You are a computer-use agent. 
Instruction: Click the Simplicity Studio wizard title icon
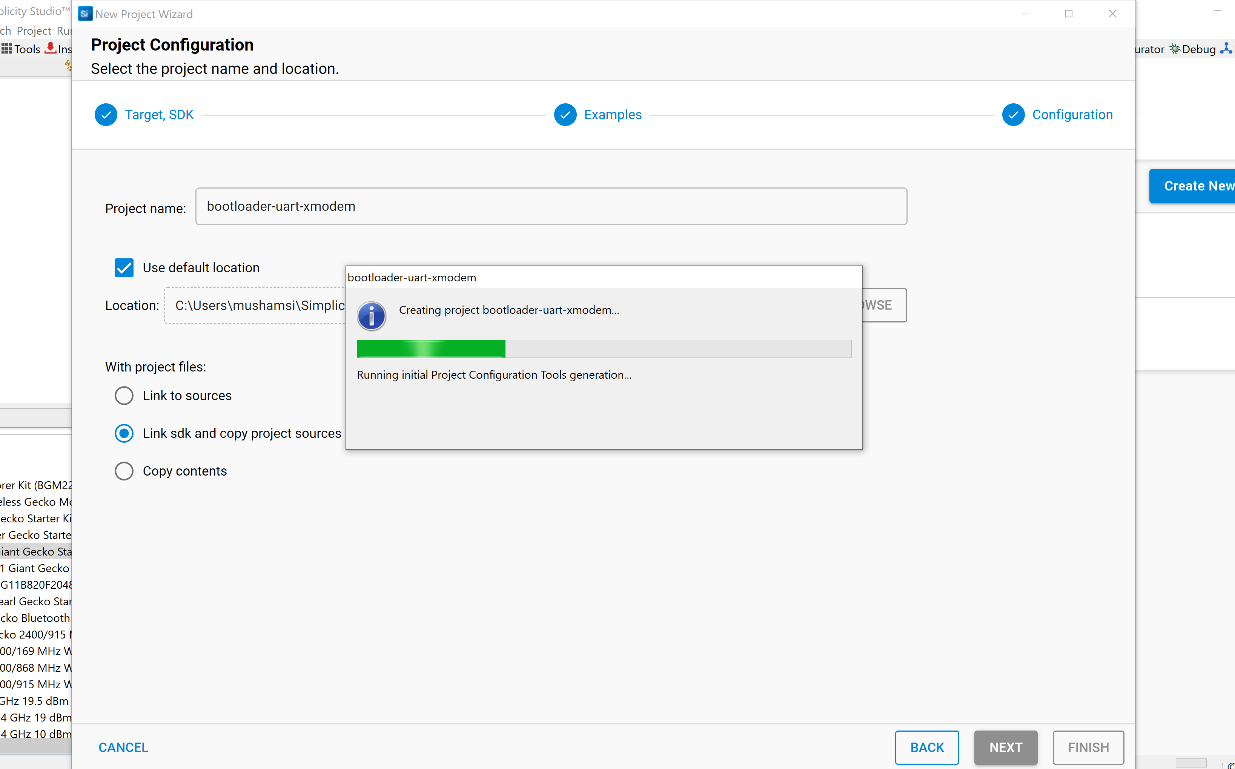coord(85,14)
